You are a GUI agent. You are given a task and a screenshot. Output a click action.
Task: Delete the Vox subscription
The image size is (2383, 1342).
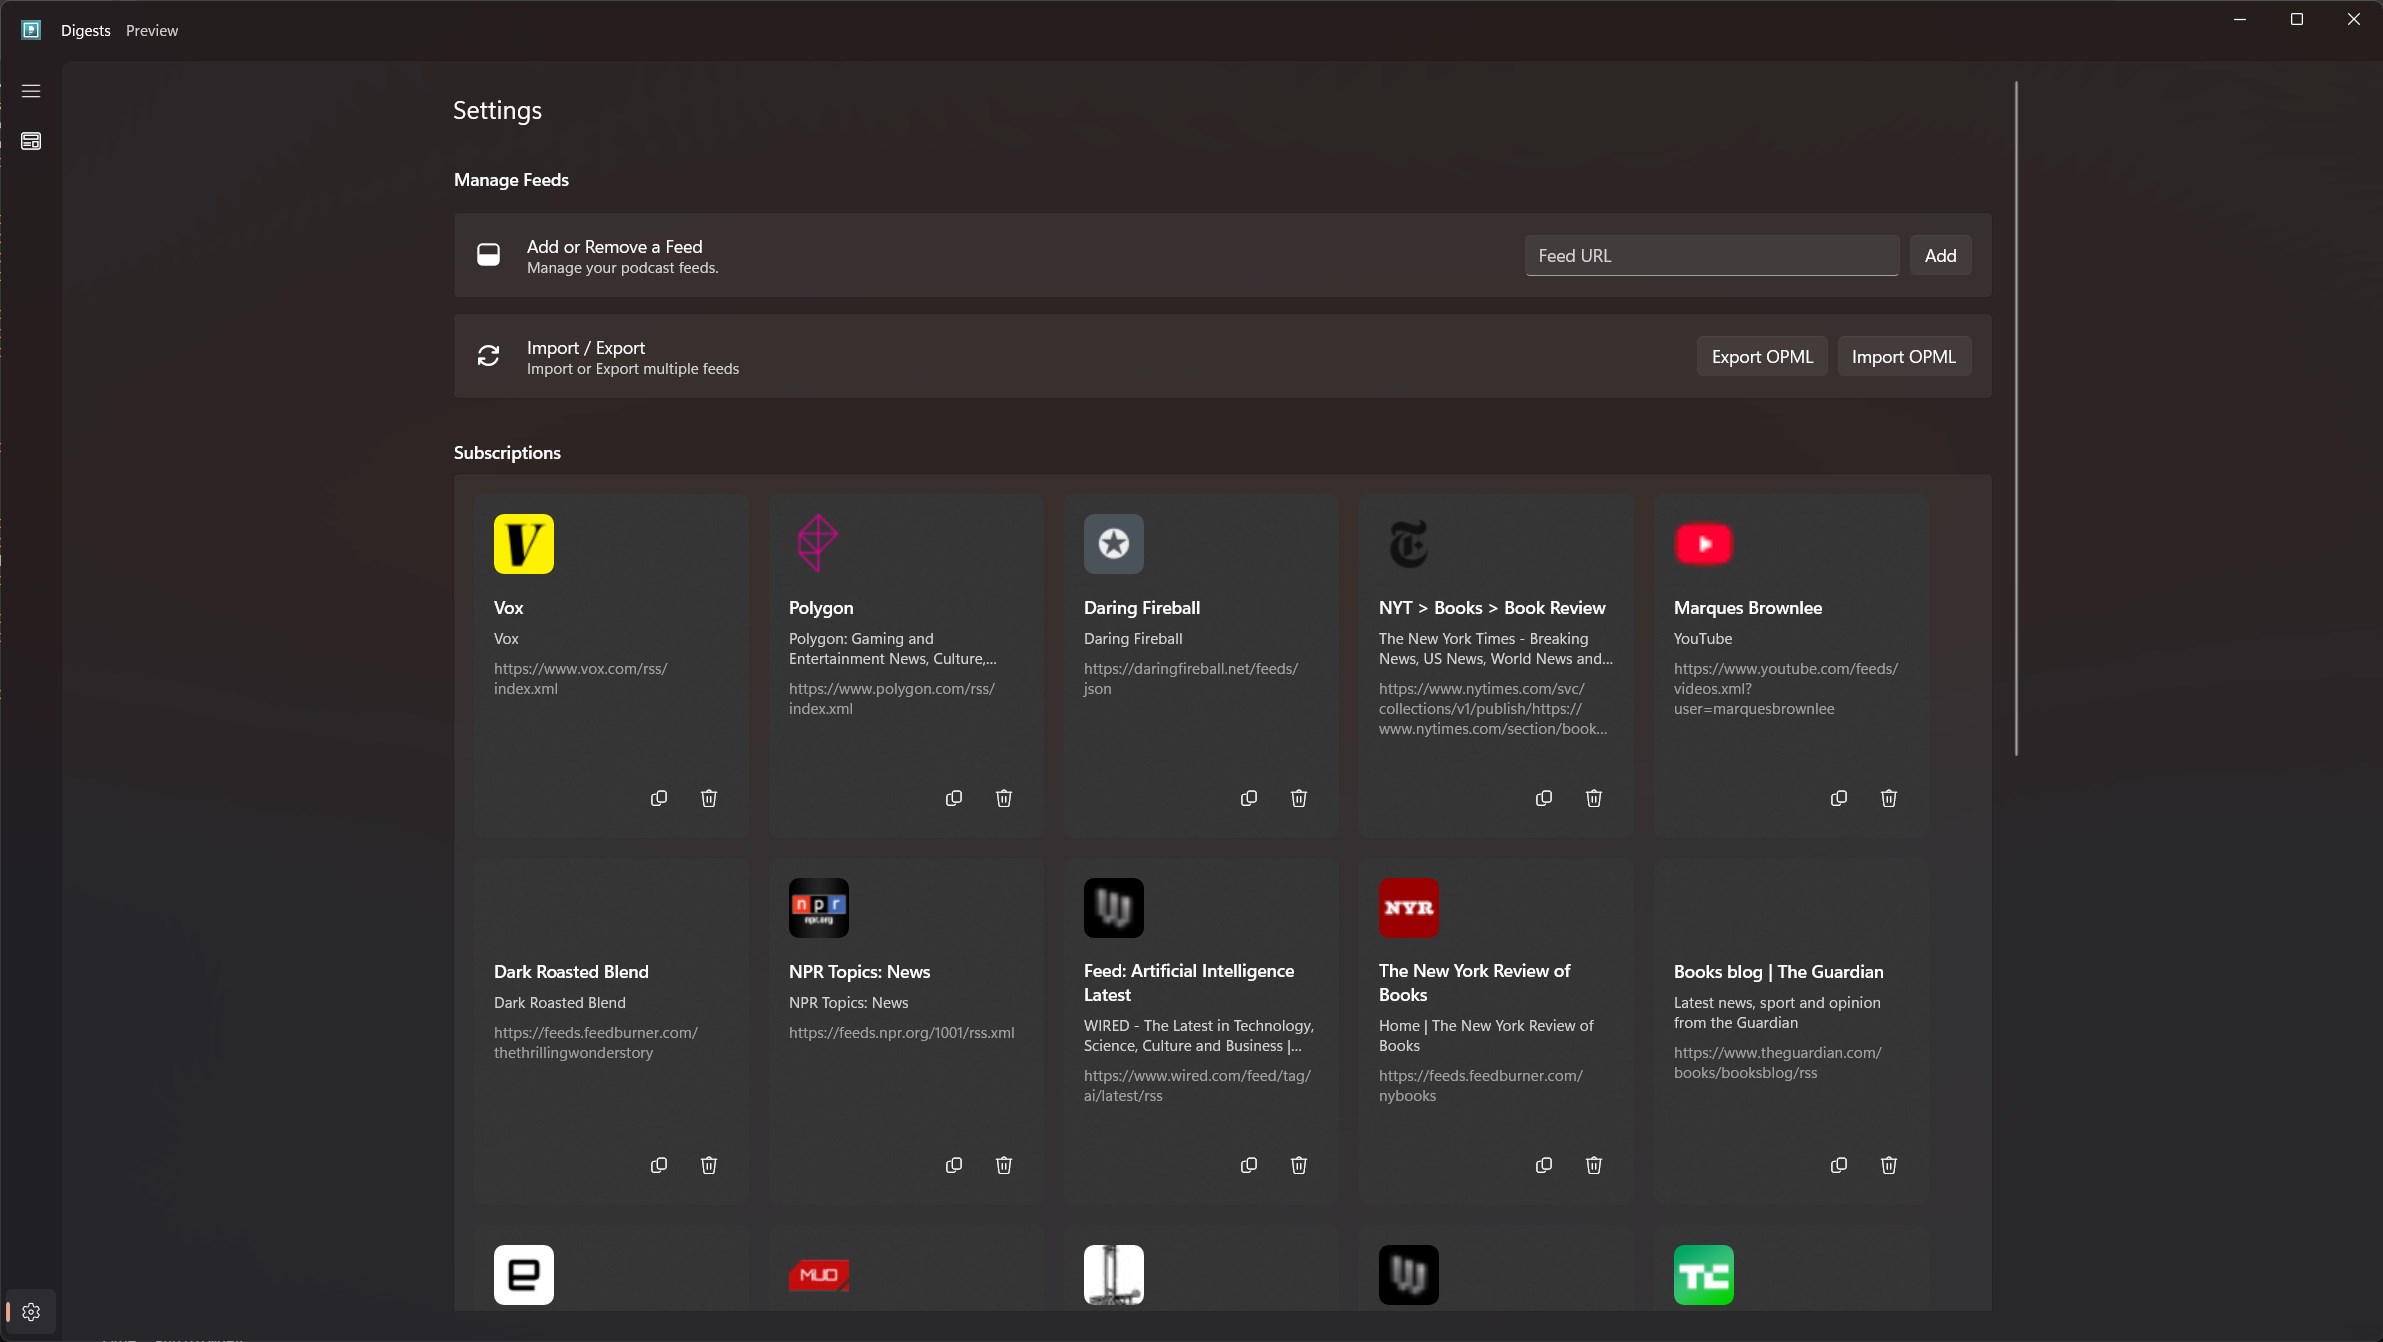[709, 798]
